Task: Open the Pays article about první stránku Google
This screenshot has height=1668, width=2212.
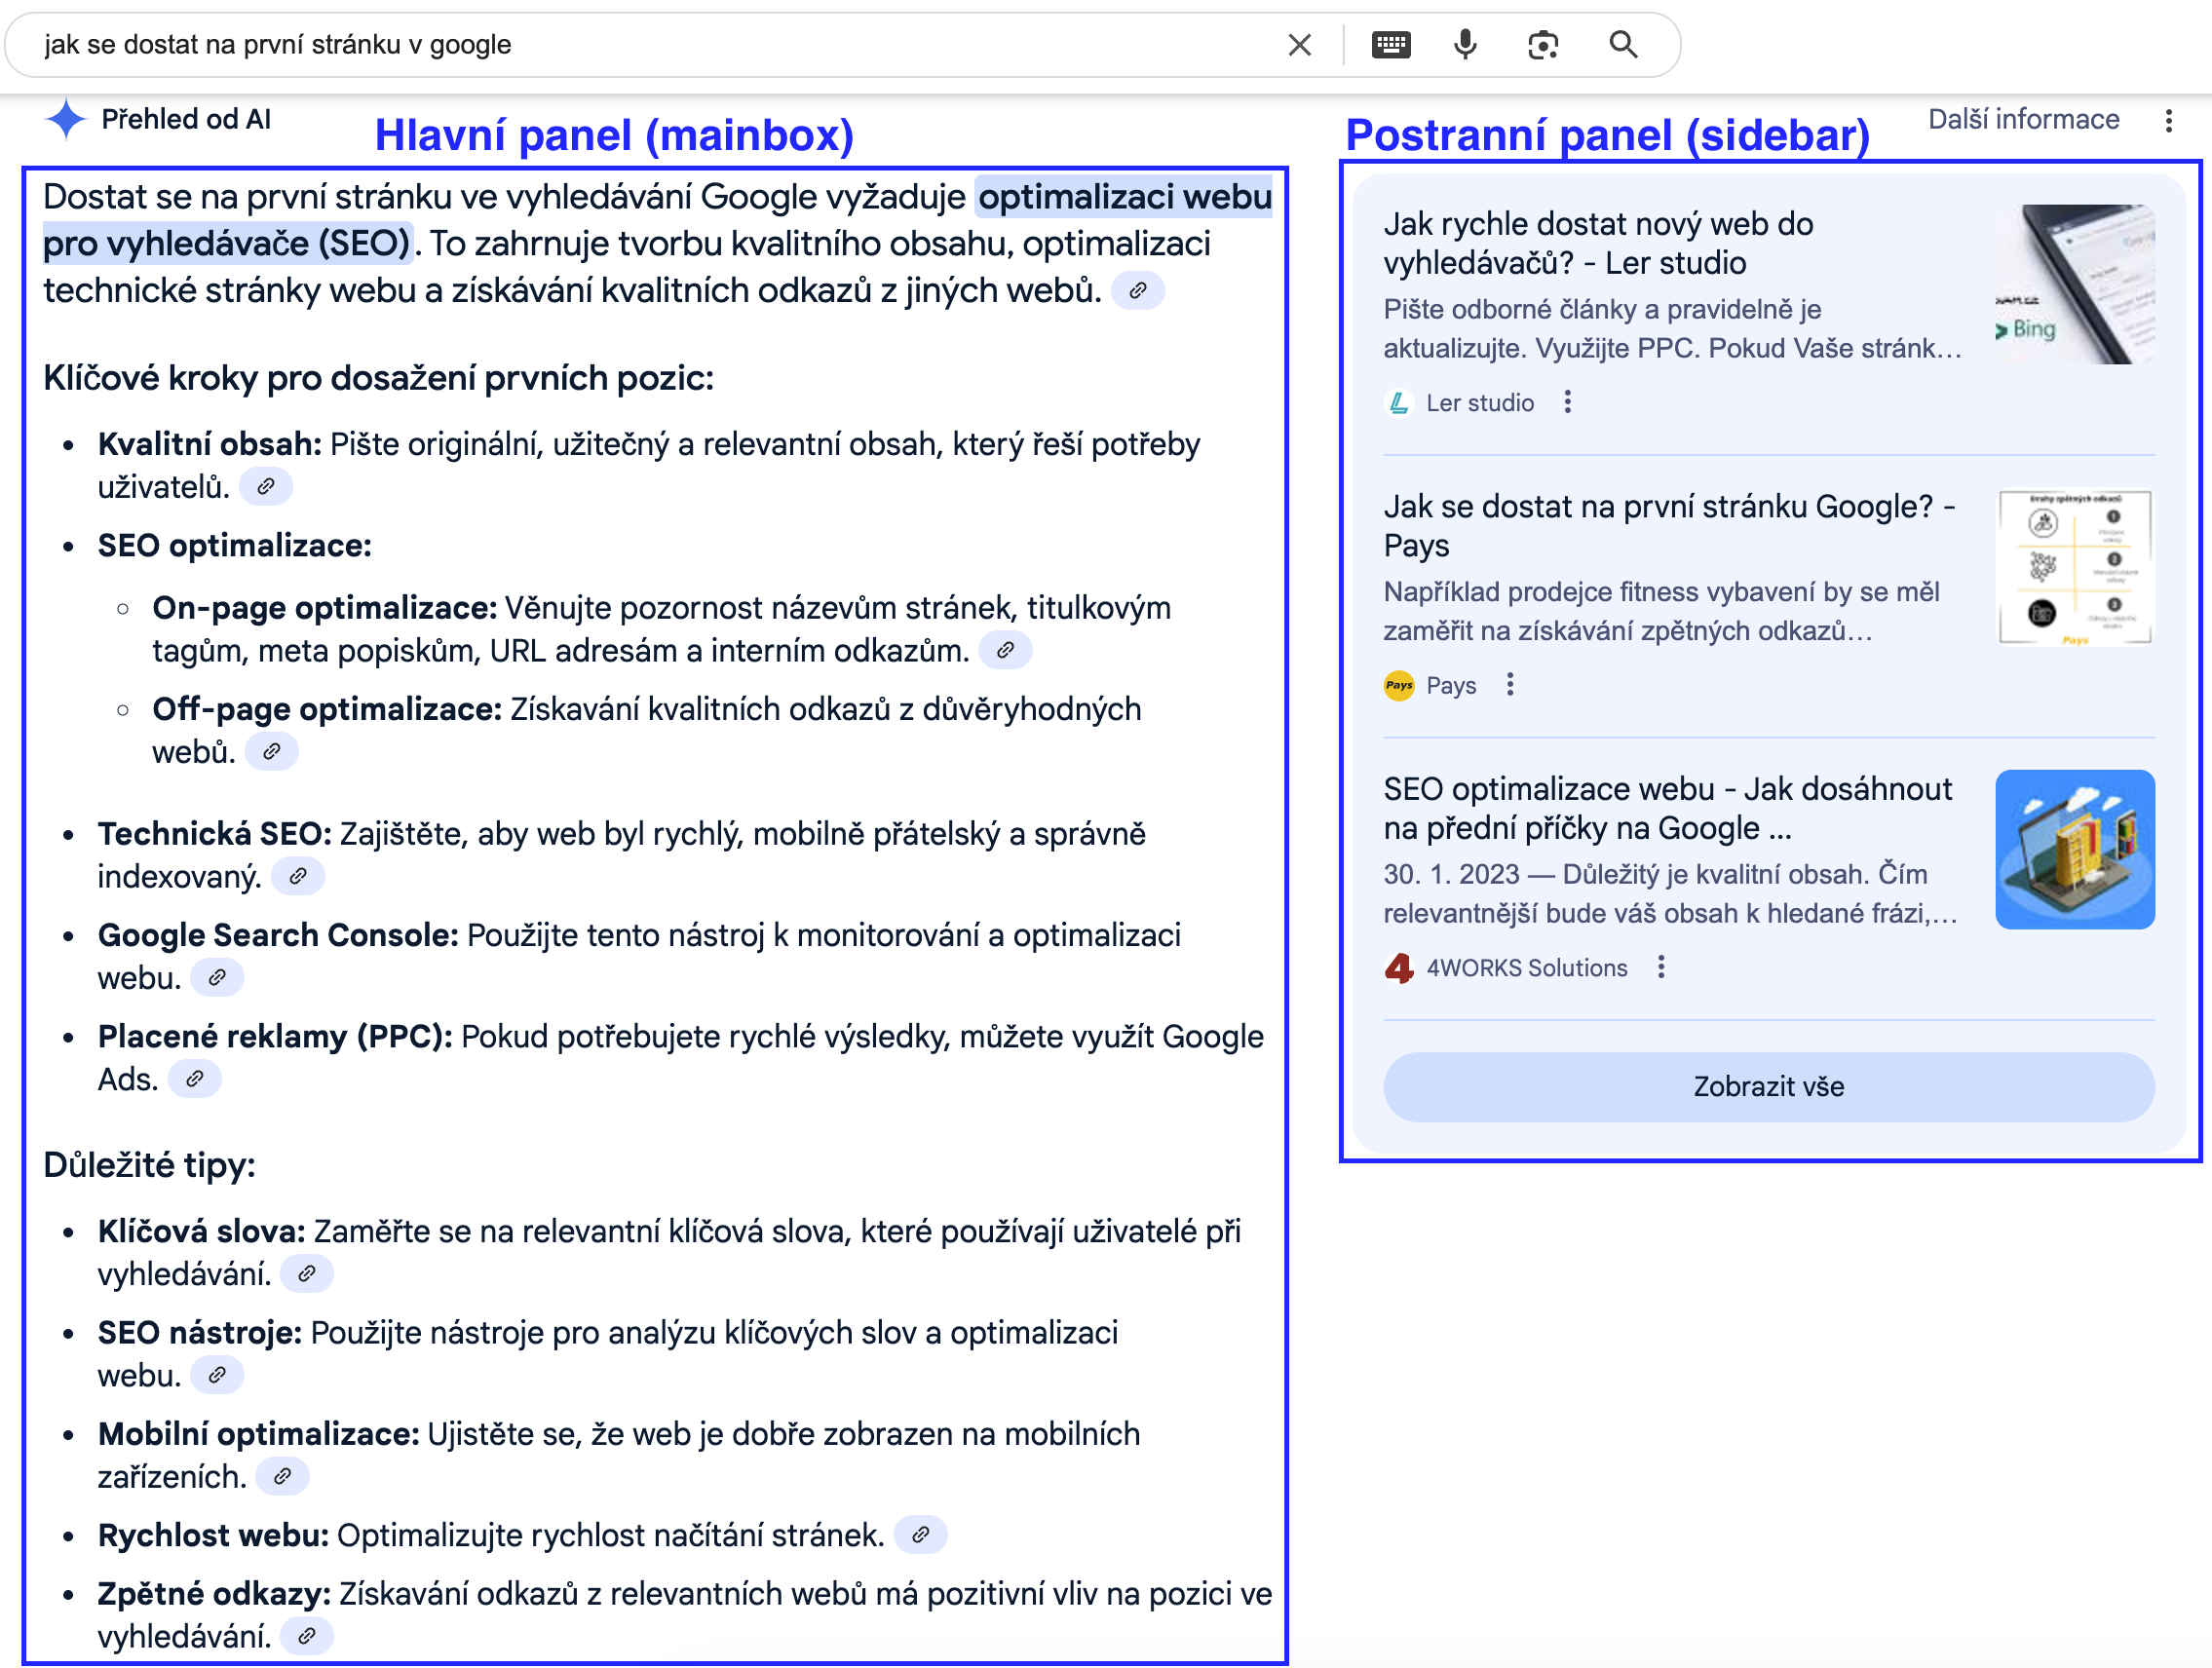Action: pyautogui.click(x=1669, y=526)
